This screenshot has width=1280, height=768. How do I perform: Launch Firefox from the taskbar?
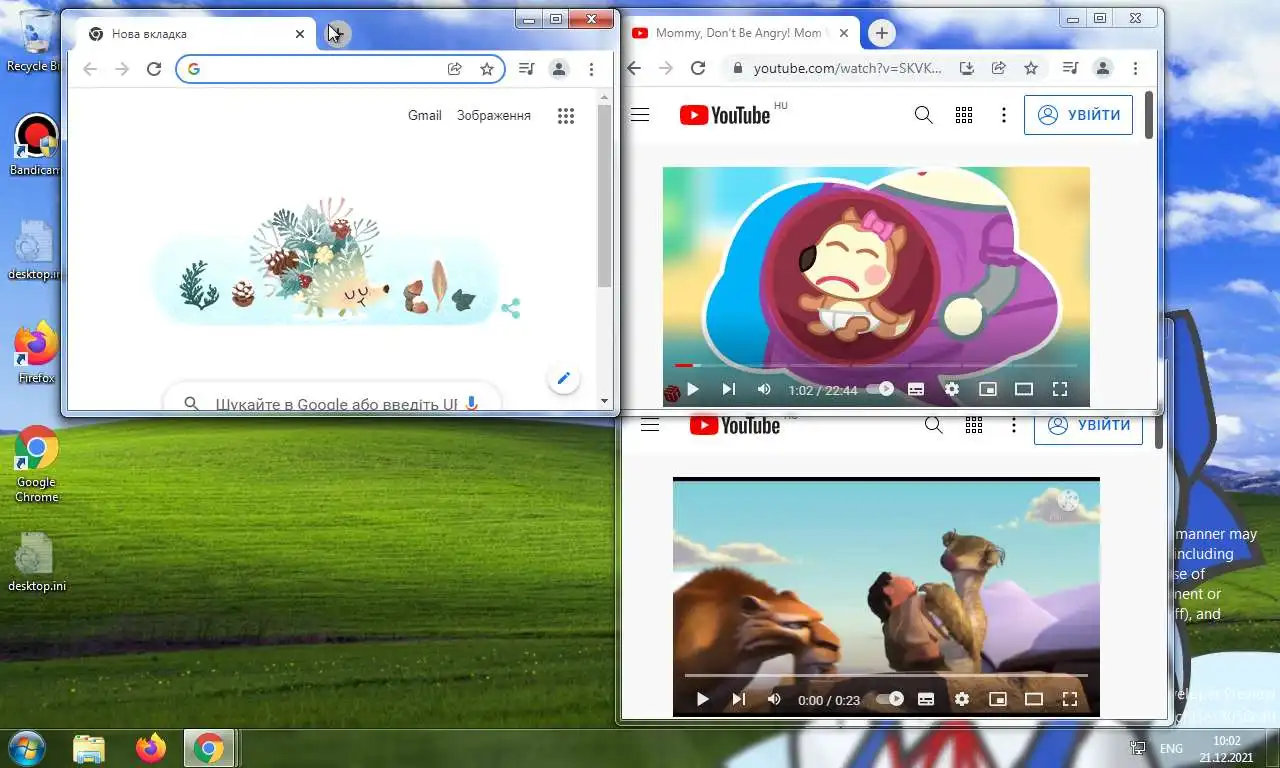click(x=151, y=748)
